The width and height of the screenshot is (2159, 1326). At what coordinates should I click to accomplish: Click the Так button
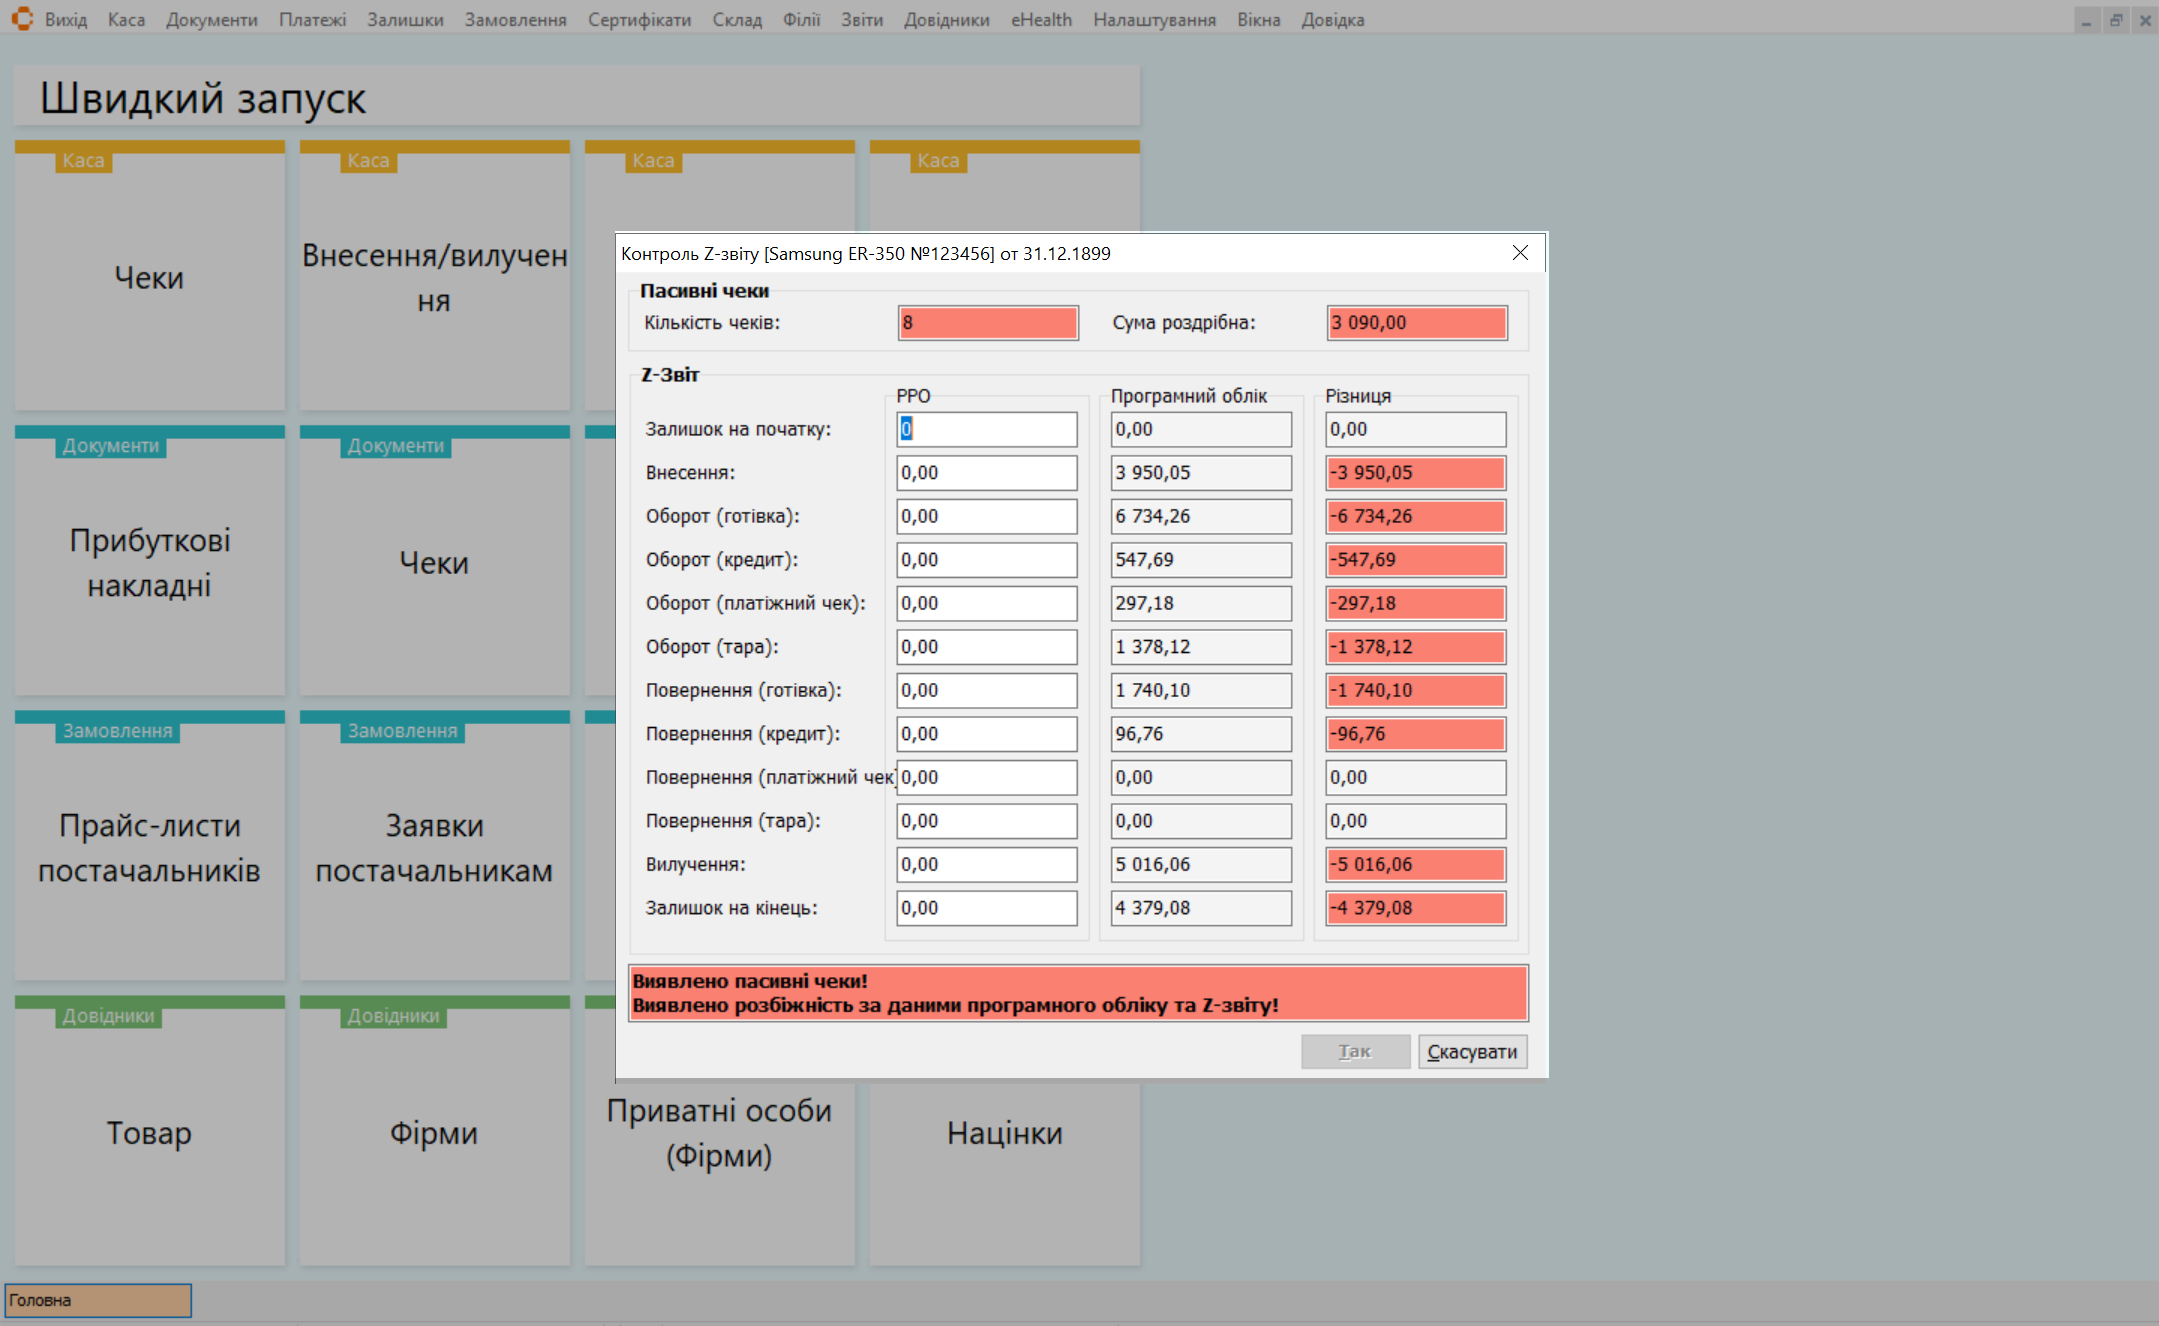coord(1355,1052)
